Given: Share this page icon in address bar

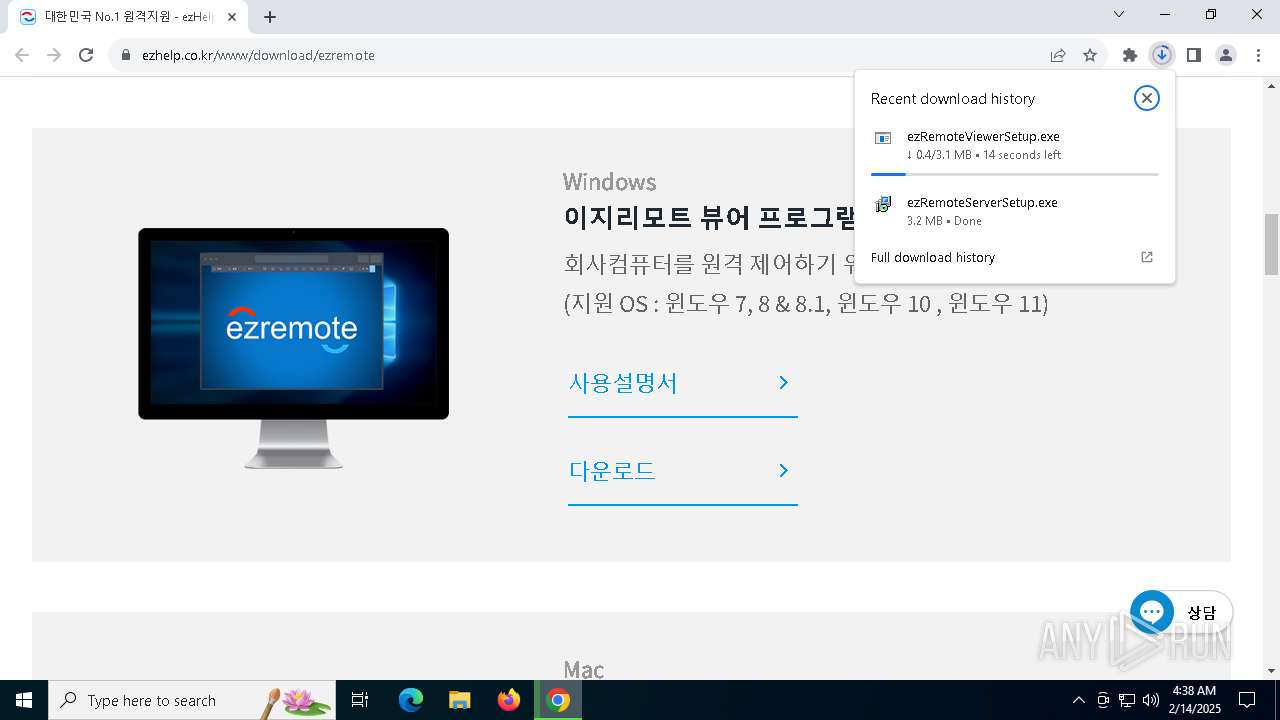Looking at the screenshot, I should tap(1058, 55).
